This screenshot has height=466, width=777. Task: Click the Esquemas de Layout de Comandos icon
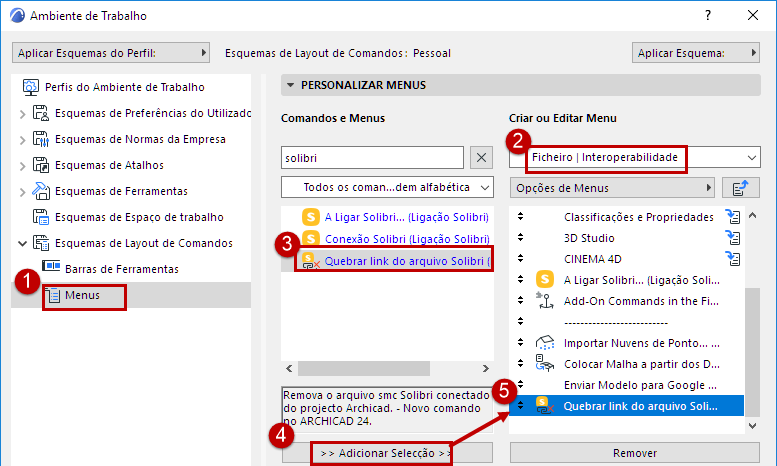coord(41,243)
